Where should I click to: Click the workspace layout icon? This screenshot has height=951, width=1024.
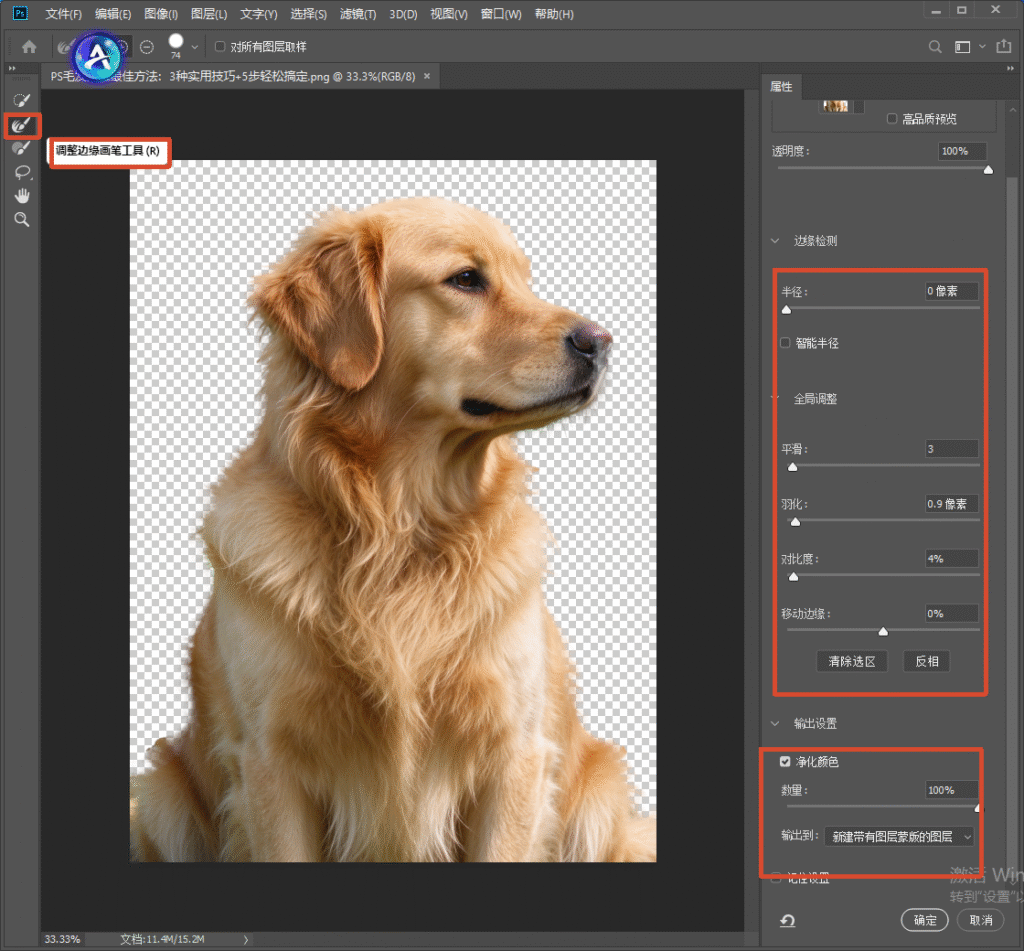(x=963, y=47)
